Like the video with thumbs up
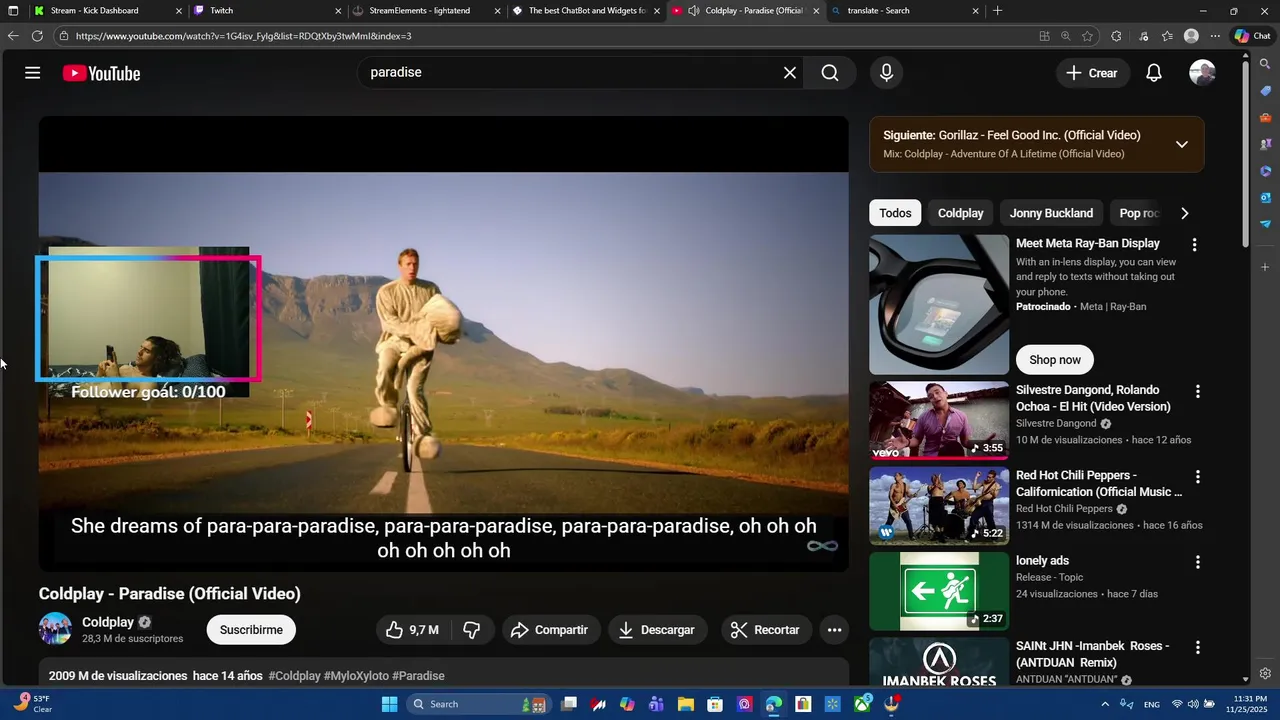Screen dimensions: 1280x720 click(x=414, y=630)
